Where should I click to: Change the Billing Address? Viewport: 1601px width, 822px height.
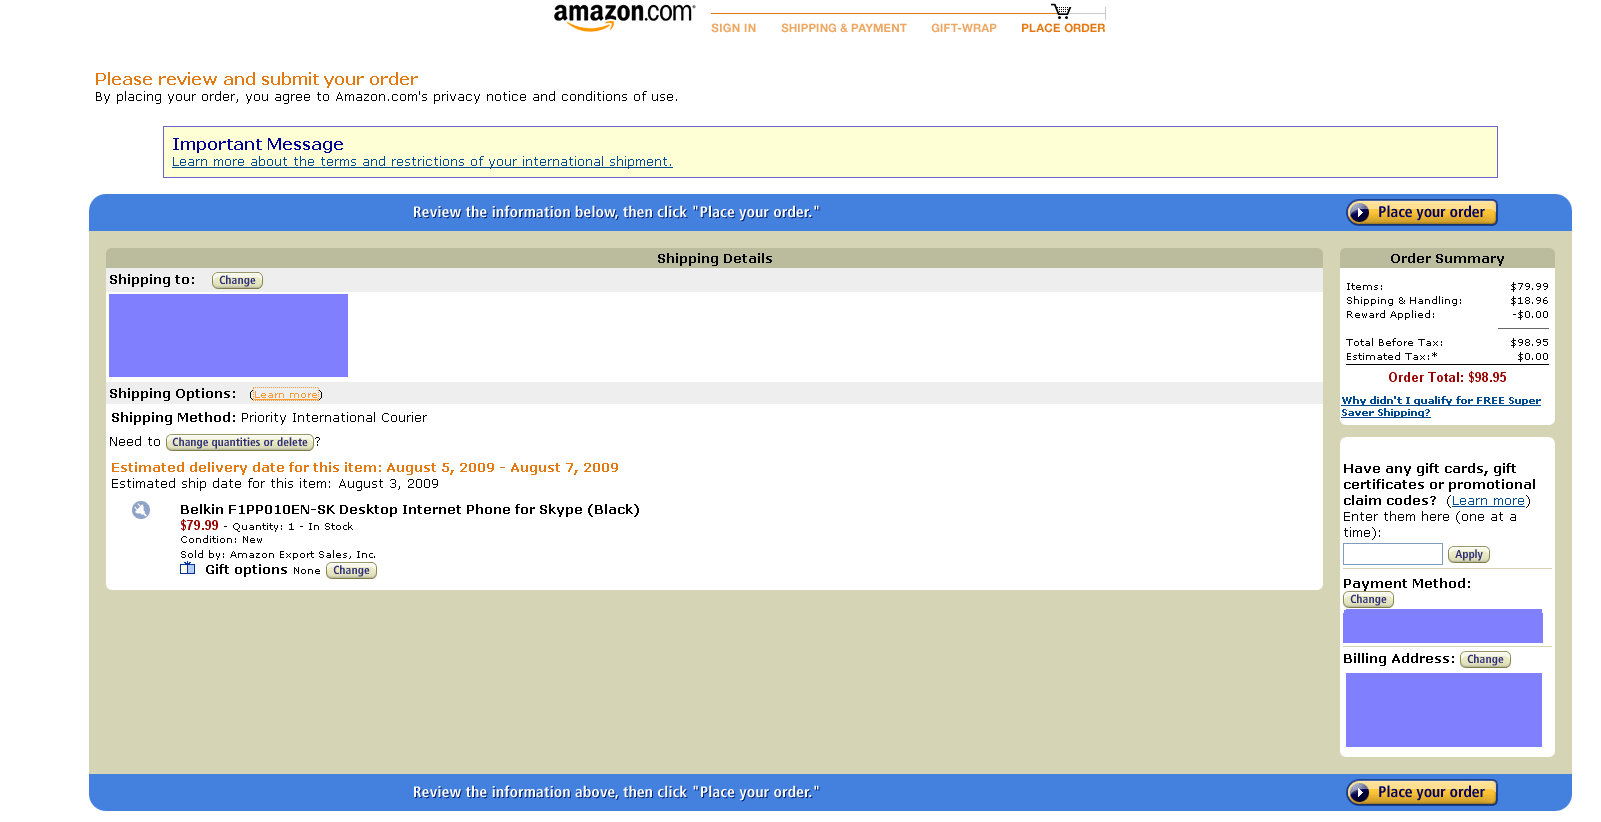coord(1485,659)
